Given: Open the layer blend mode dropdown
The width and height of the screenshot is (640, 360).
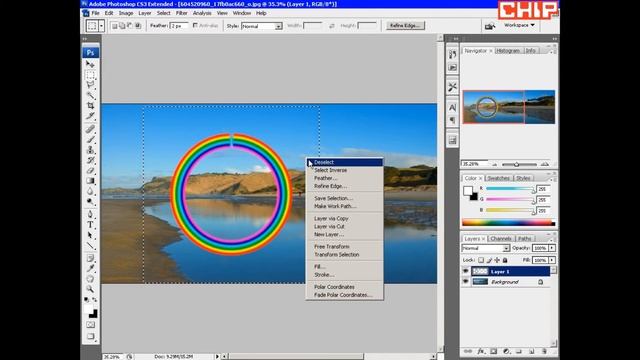Looking at the screenshot, I should coord(506,248).
